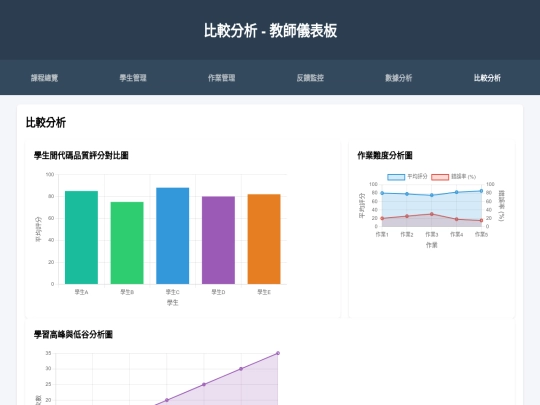Select the green bar for 學生B
This screenshot has height=405, width=540.
pos(127,243)
